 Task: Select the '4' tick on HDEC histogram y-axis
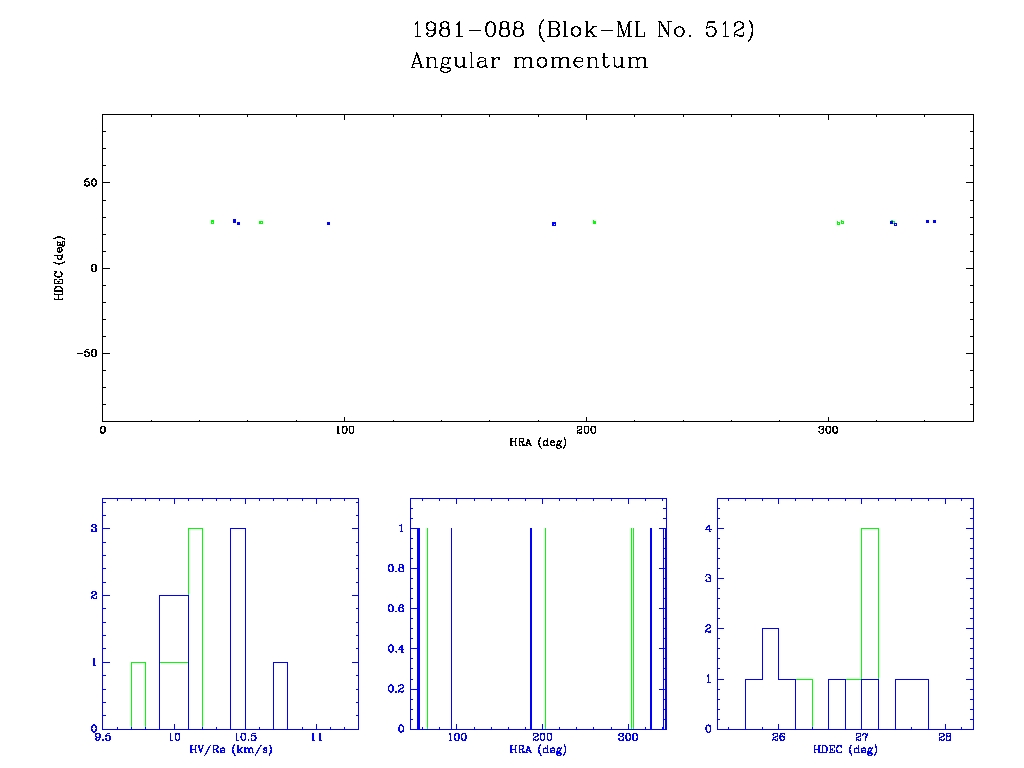pyautogui.click(x=709, y=528)
